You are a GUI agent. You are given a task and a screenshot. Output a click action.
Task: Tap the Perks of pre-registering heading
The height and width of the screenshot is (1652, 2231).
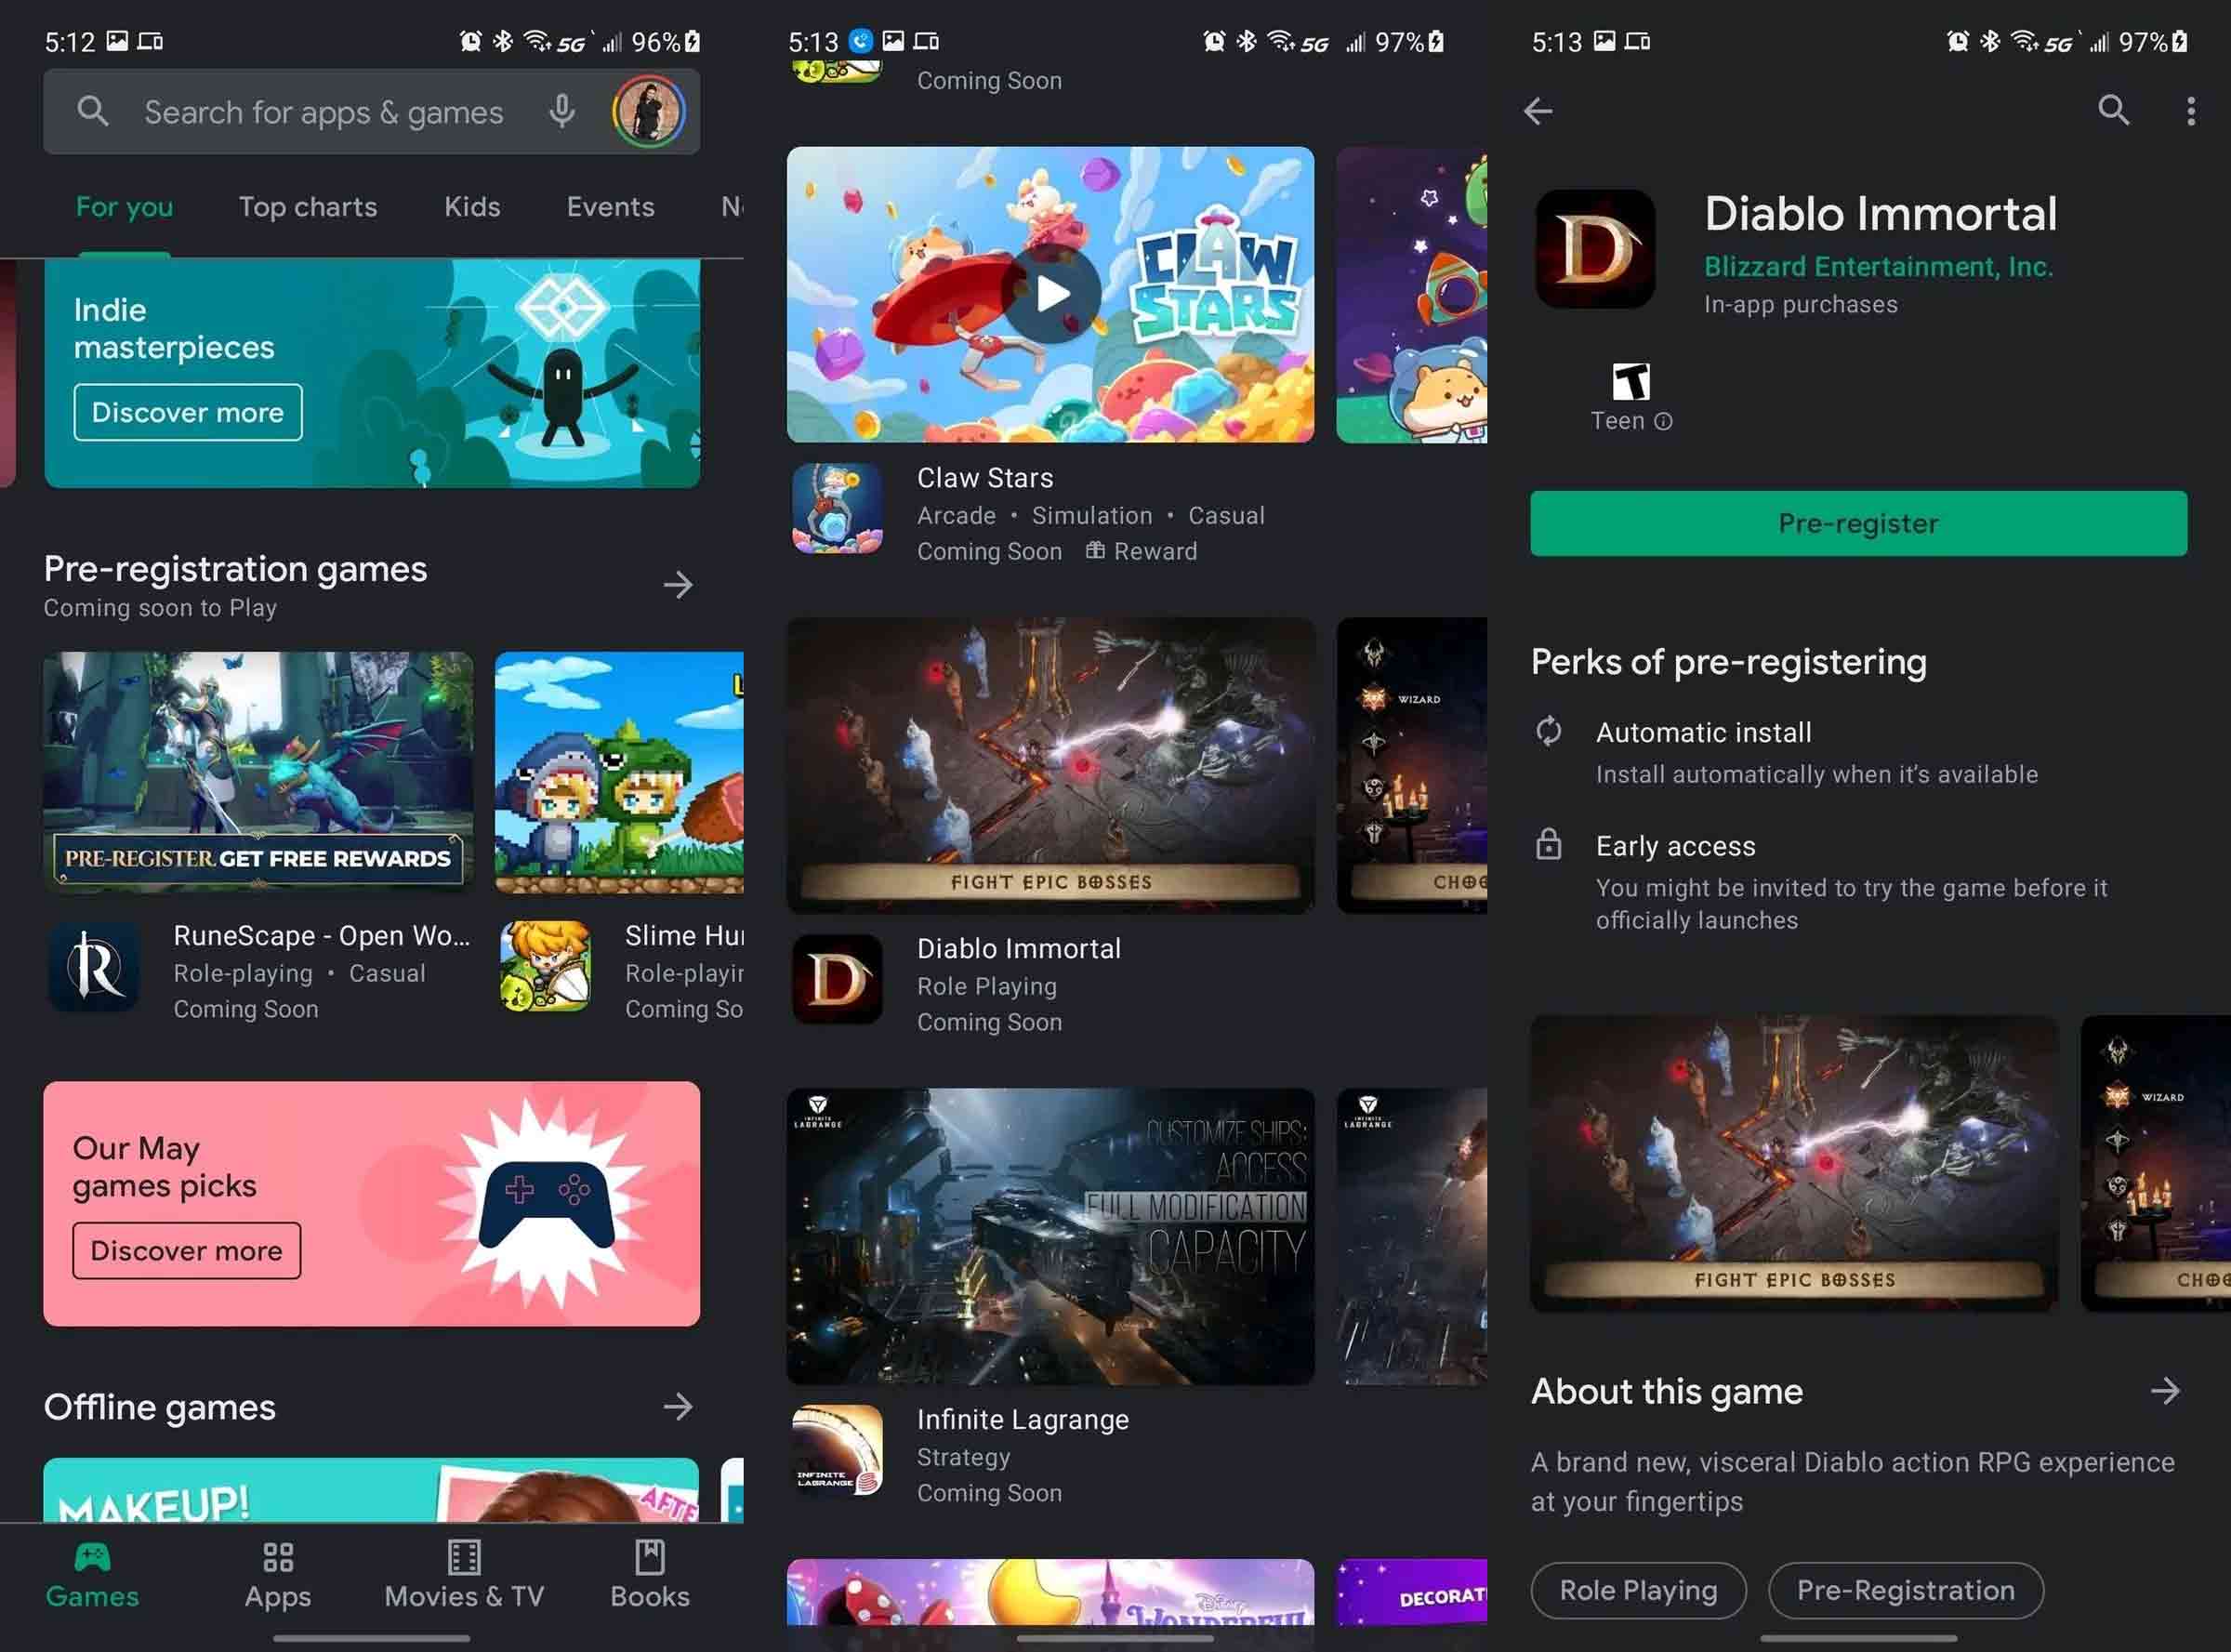[x=1729, y=662]
